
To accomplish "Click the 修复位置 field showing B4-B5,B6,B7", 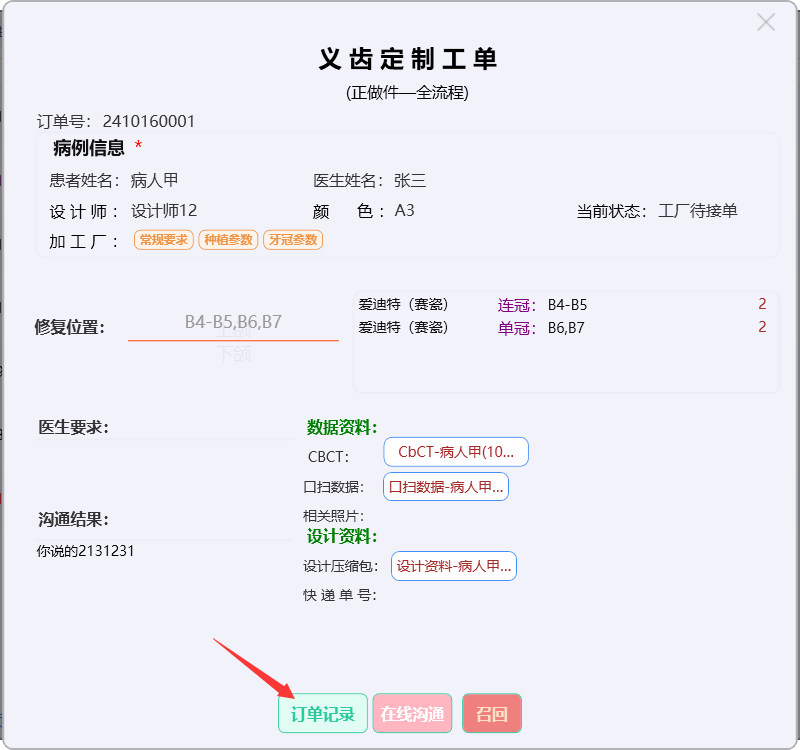I will pos(233,322).
